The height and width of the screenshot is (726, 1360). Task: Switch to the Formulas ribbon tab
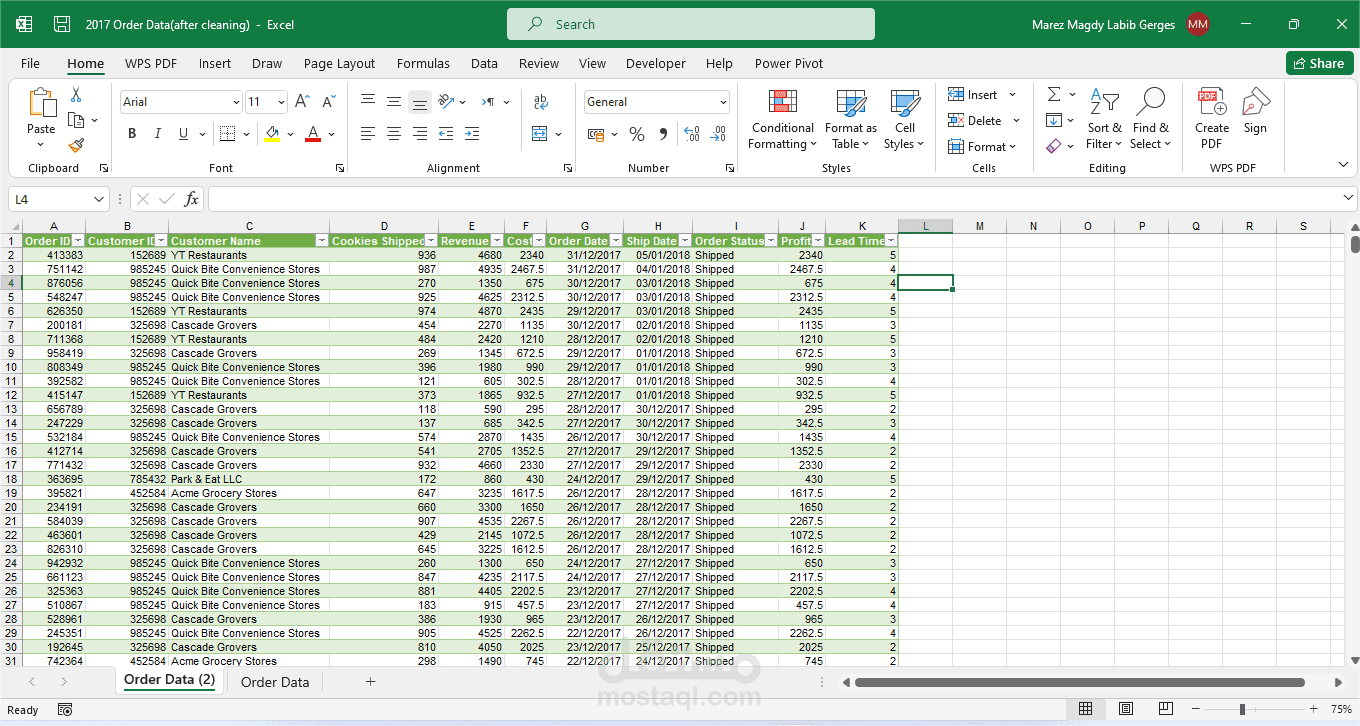tap(423, 63)
